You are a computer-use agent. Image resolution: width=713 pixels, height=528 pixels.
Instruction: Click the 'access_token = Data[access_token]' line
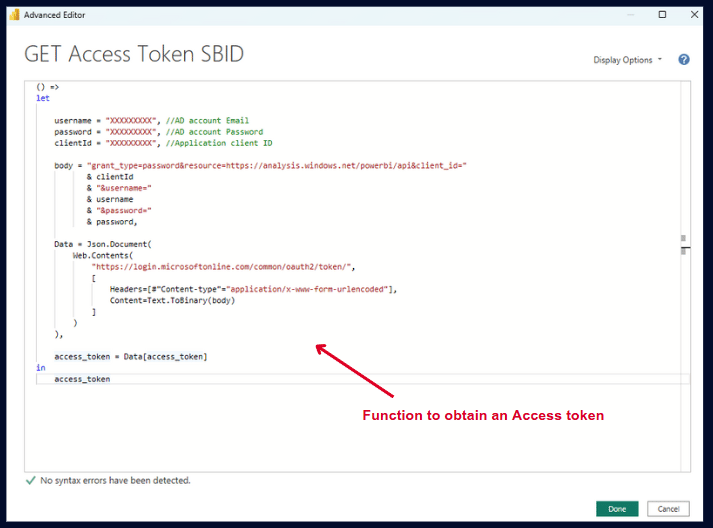tap(131, 357)
